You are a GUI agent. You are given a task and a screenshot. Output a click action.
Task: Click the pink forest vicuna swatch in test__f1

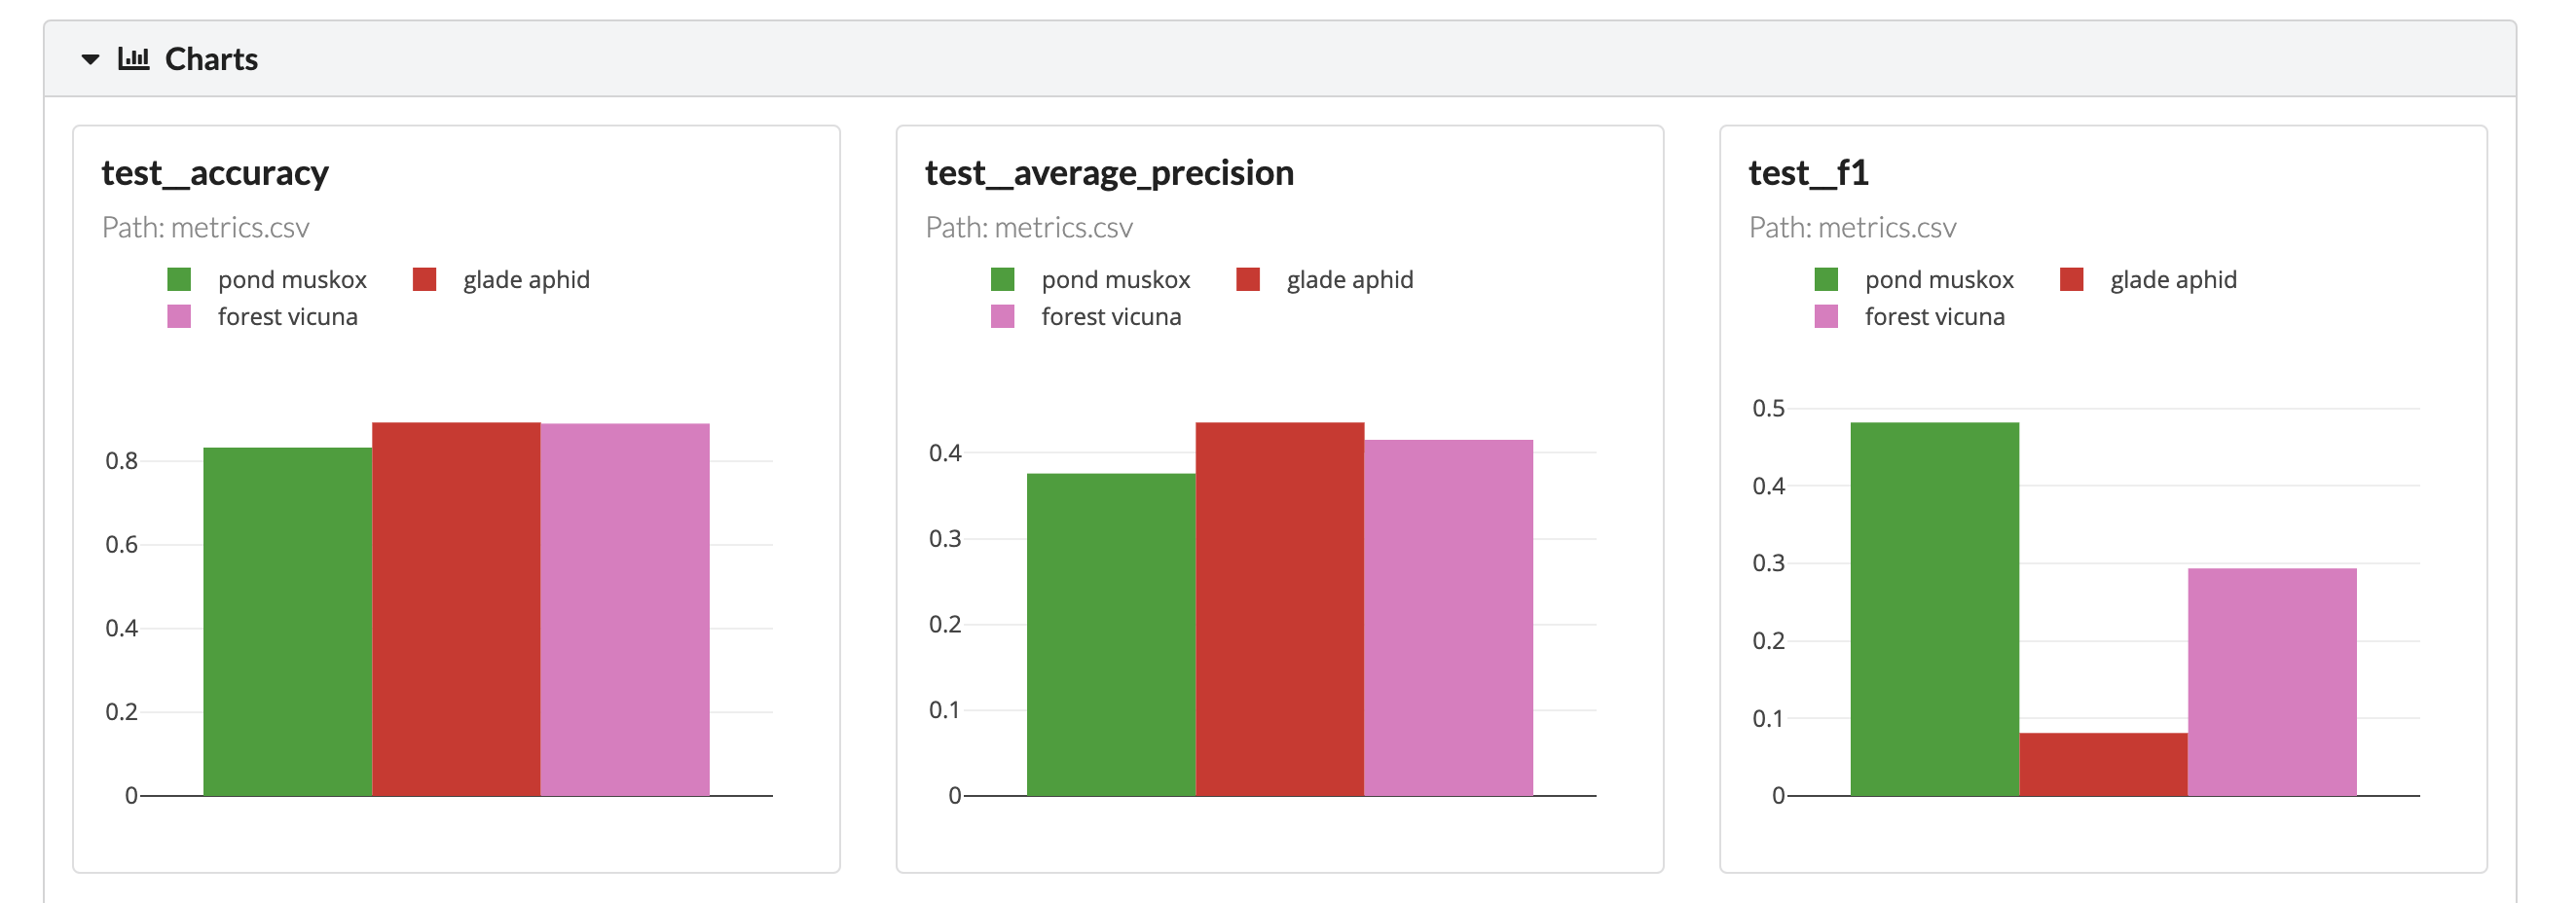click(x=1827, y=316)
